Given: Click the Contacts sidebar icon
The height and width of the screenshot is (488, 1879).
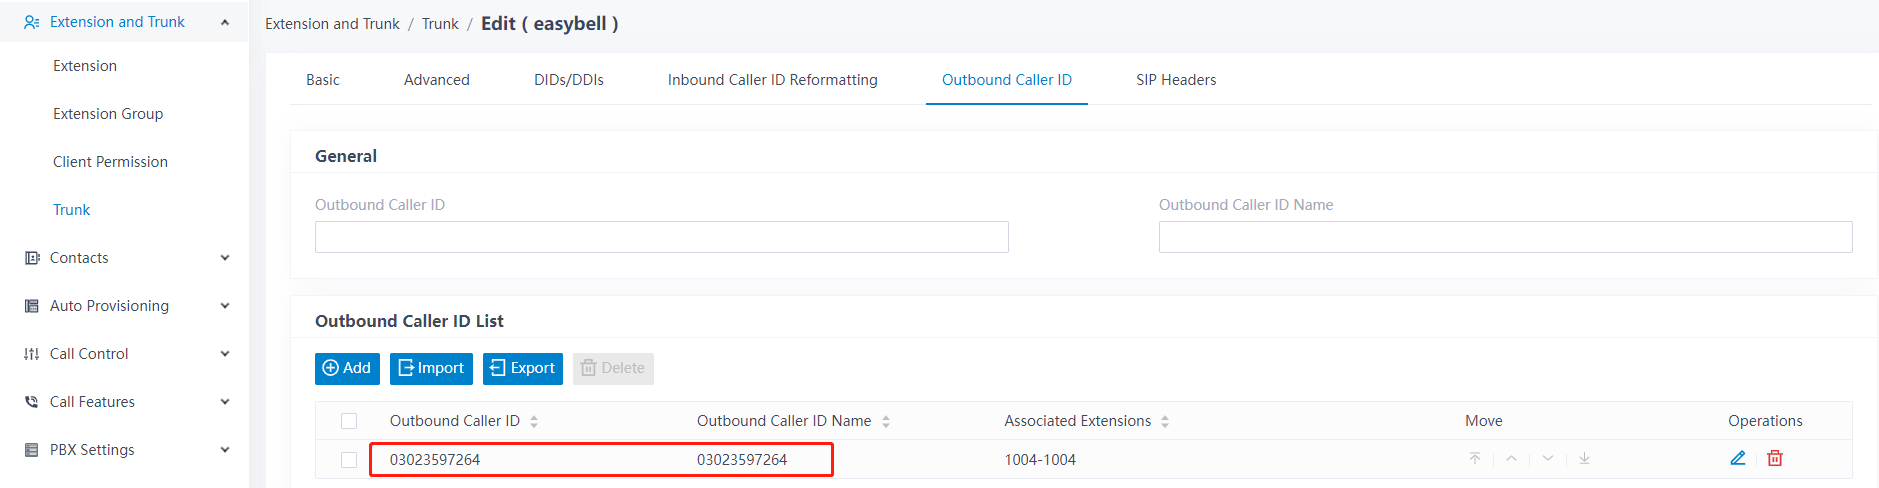Looking at the screenshot, I should click(x=32, y=258).
